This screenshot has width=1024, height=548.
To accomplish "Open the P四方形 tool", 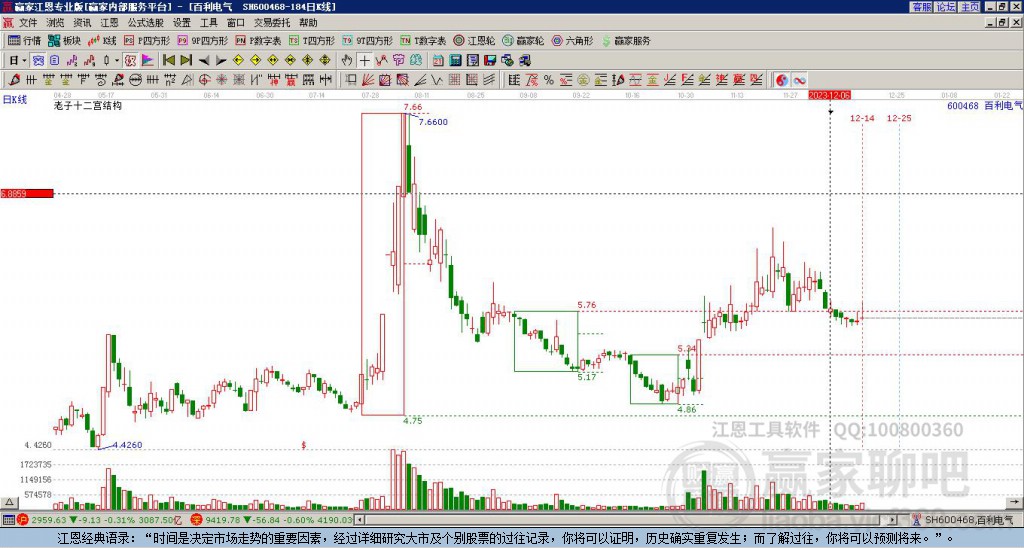I will (147, 40).
